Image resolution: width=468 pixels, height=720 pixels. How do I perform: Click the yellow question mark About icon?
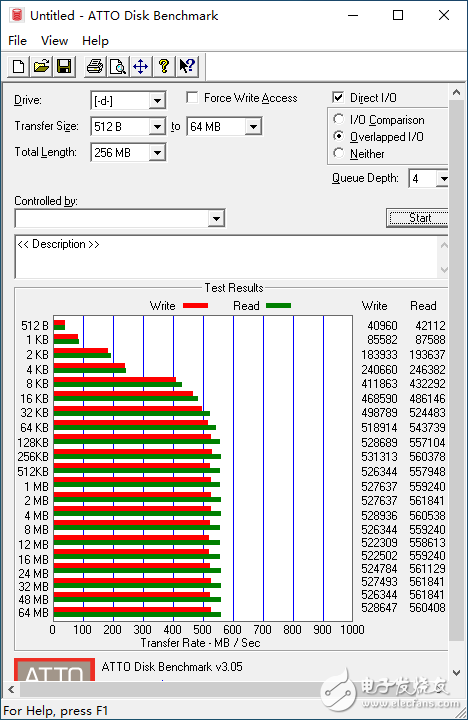[x=164, y=67]
